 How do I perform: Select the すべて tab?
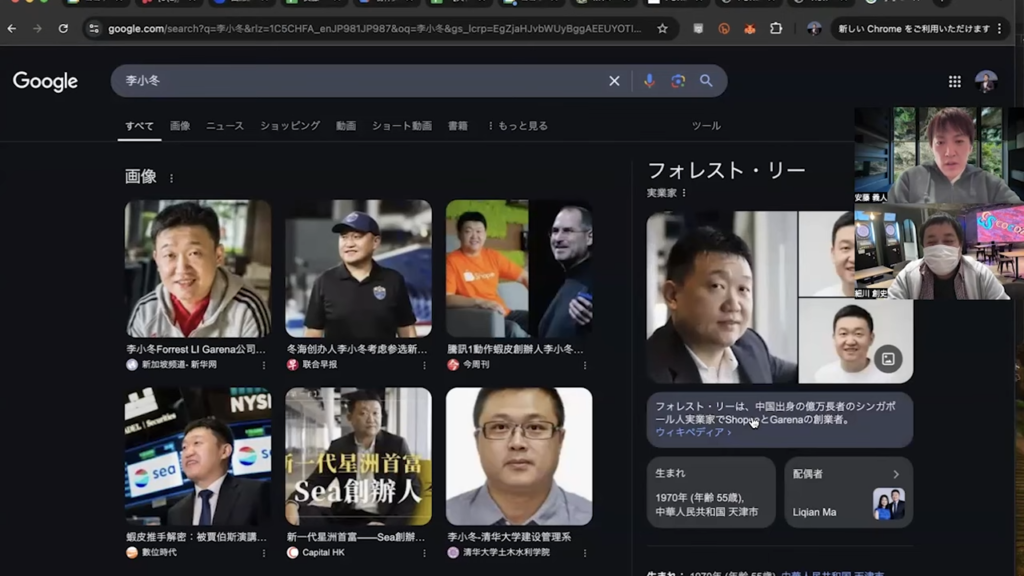pos(140,125)
